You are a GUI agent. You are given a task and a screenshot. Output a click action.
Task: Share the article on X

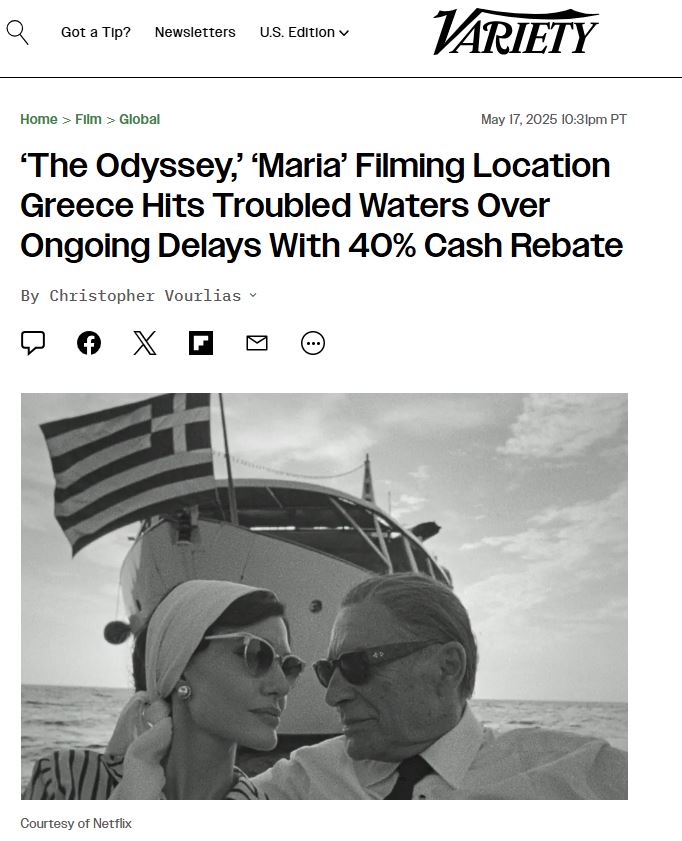(x=145, y=343)
